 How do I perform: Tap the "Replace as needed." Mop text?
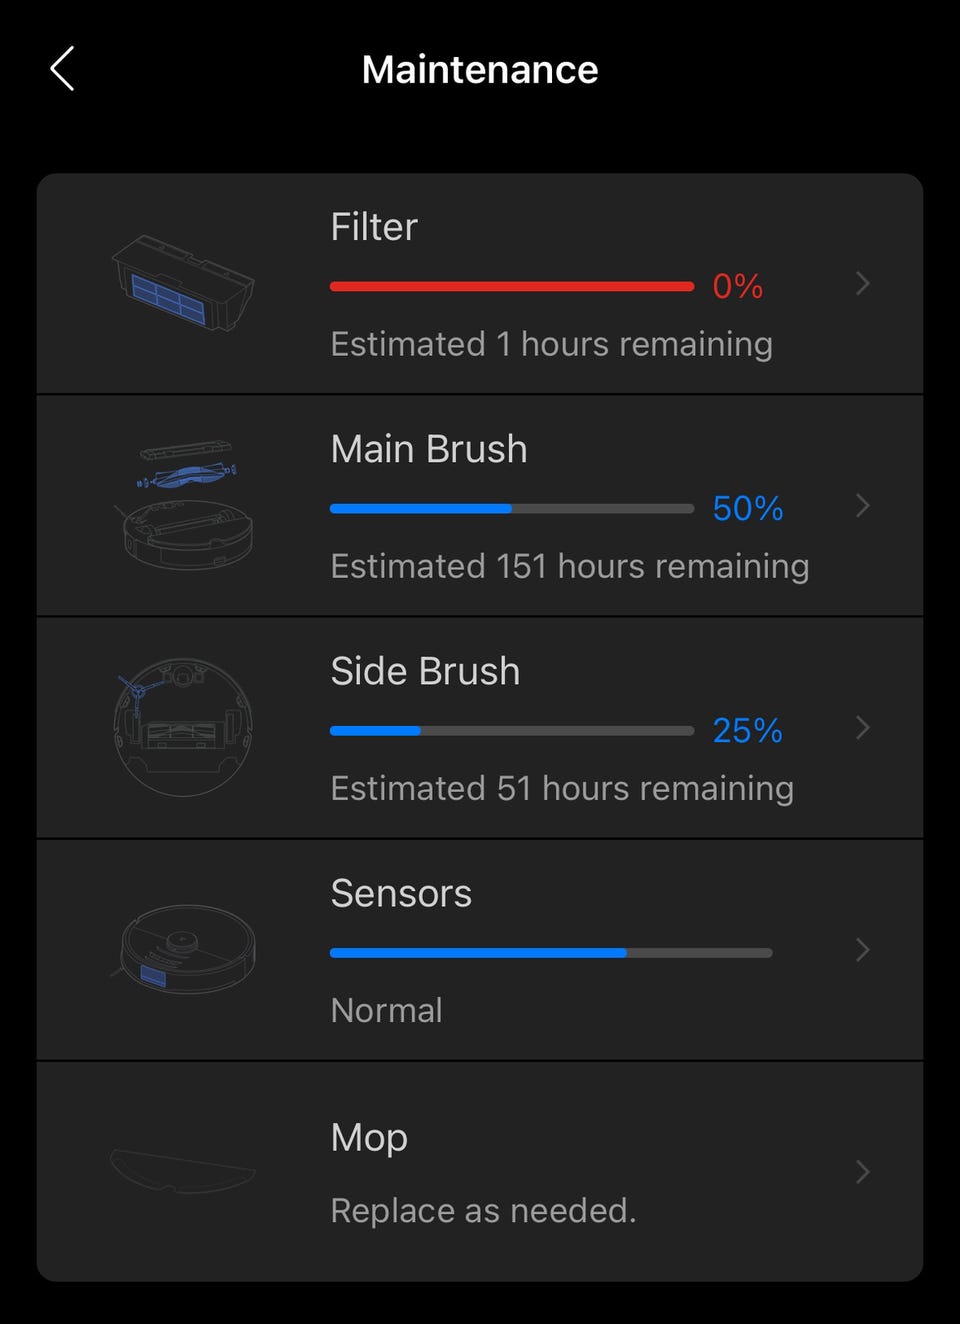tap(483, 1210)
